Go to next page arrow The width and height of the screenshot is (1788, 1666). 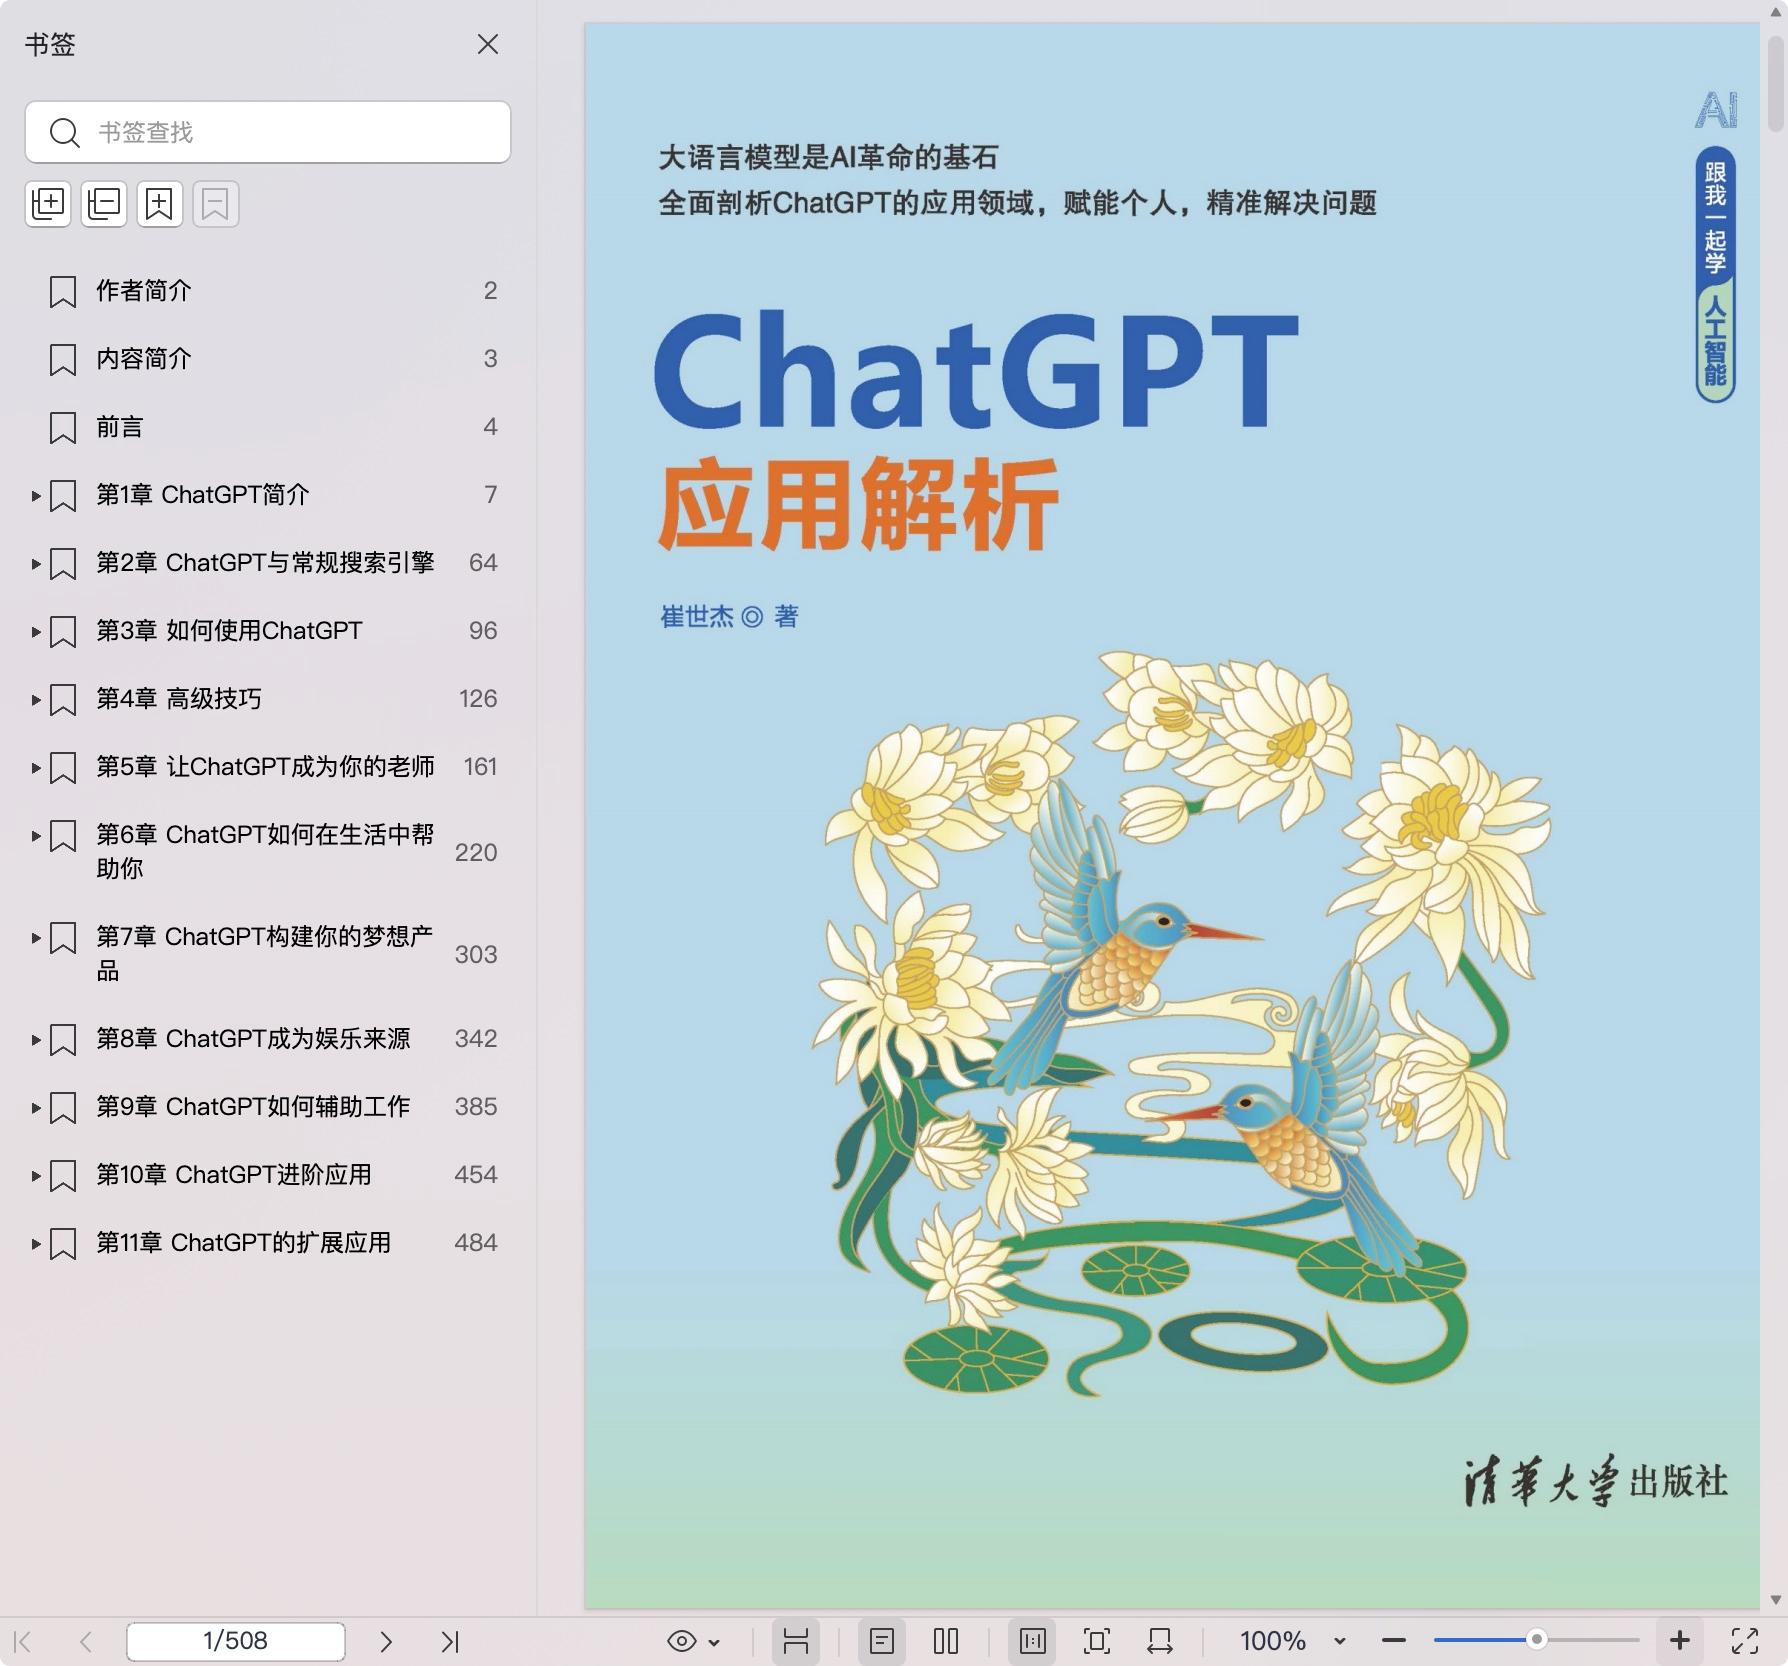point(386,1641)
